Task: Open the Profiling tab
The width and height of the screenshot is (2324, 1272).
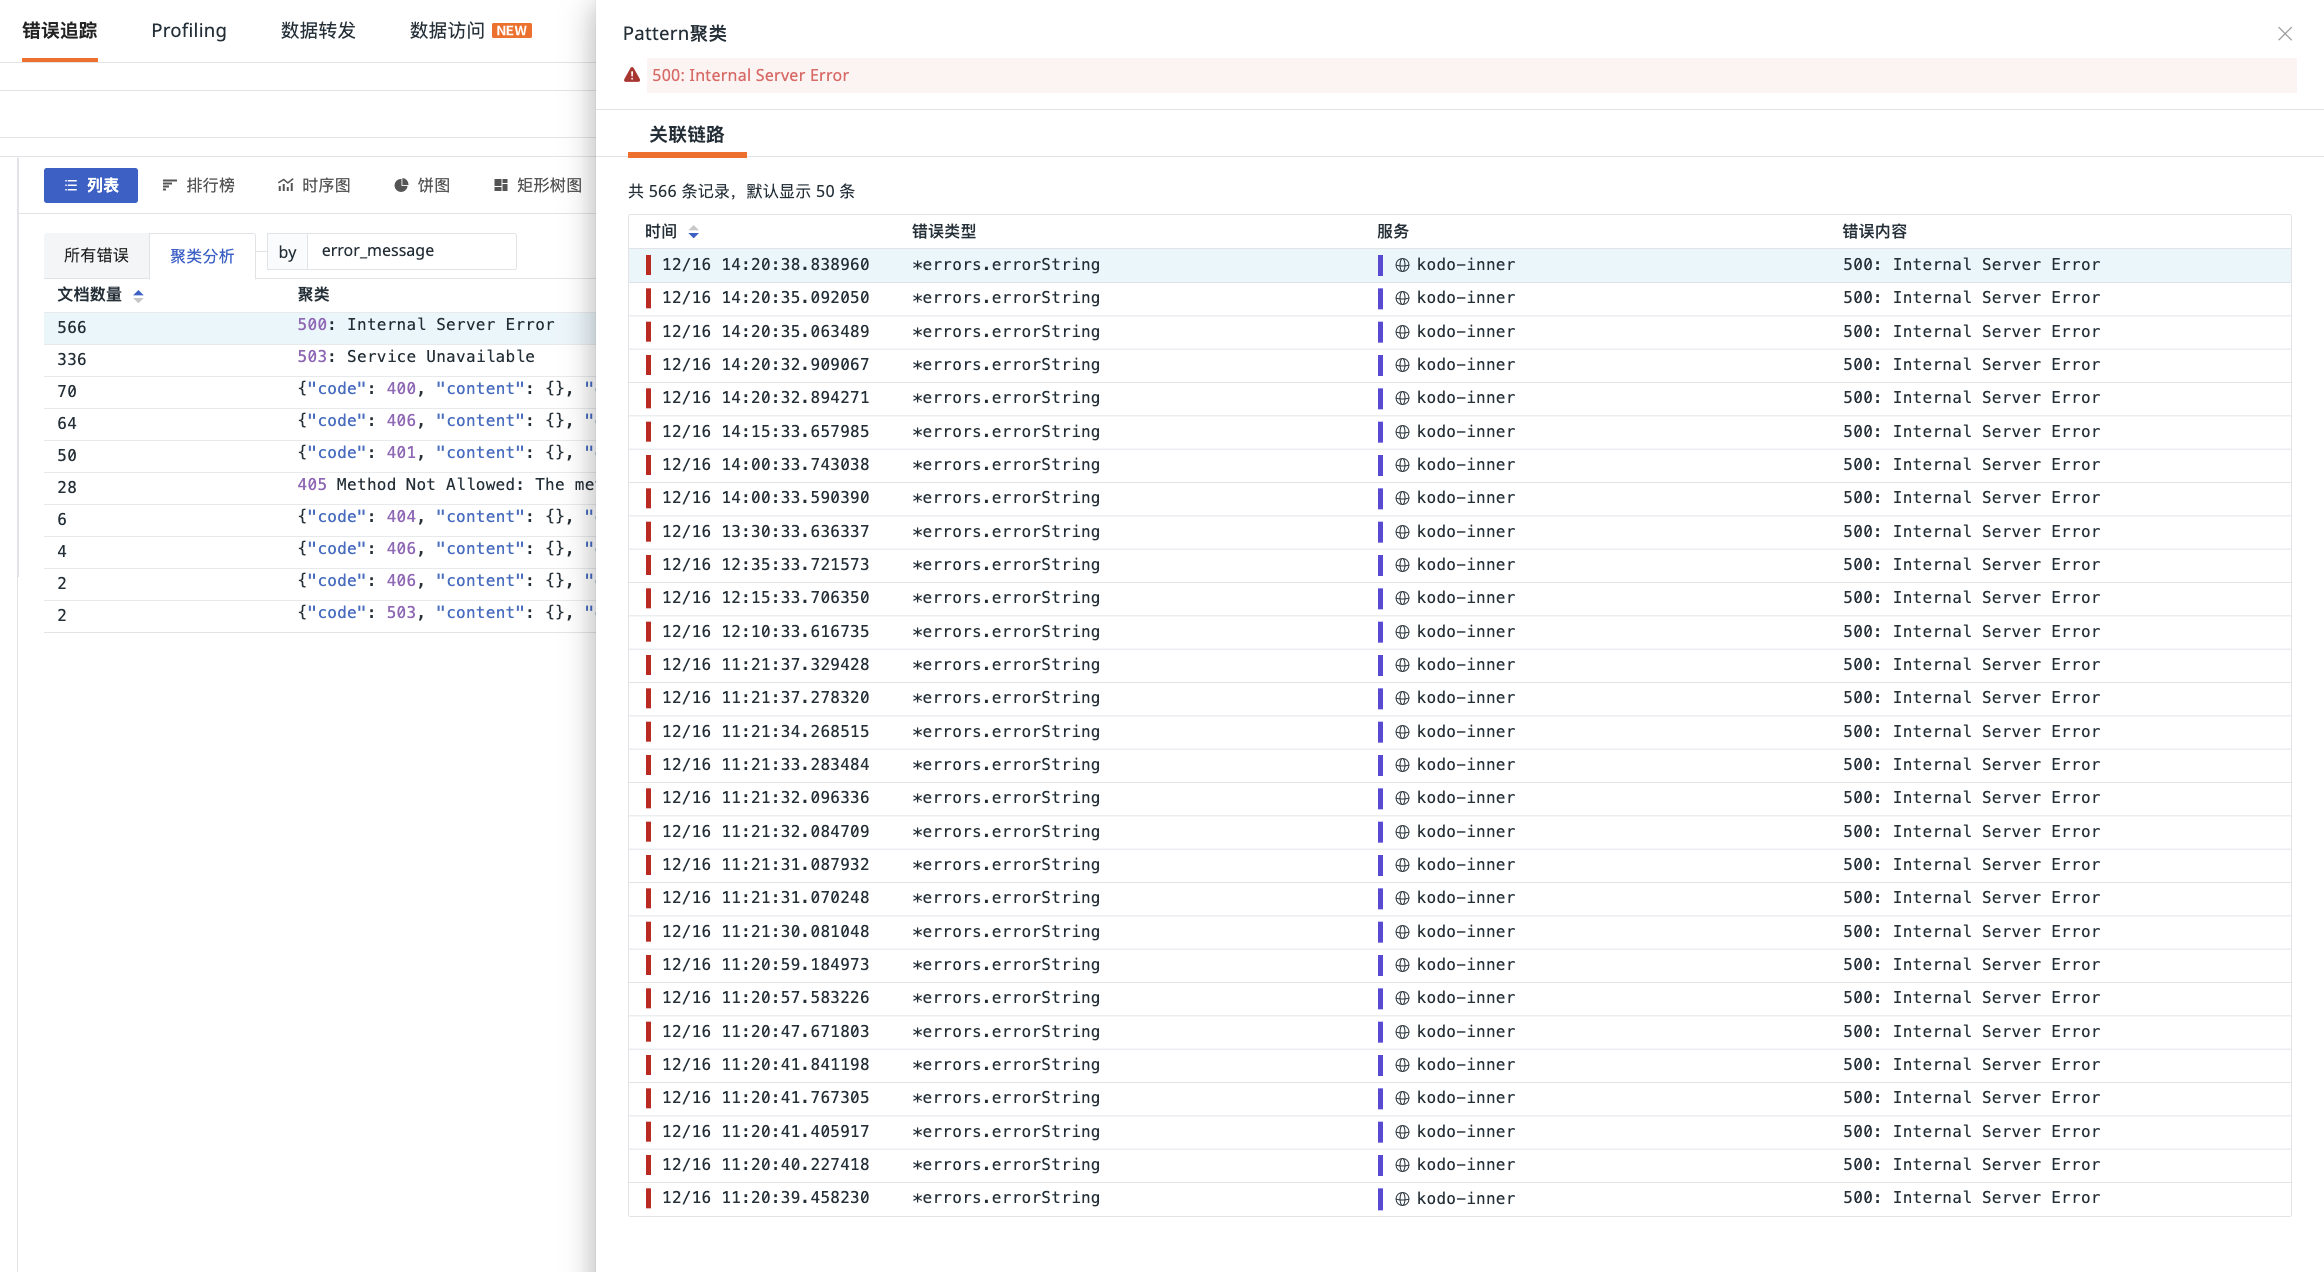Action: tap(189, 31)
